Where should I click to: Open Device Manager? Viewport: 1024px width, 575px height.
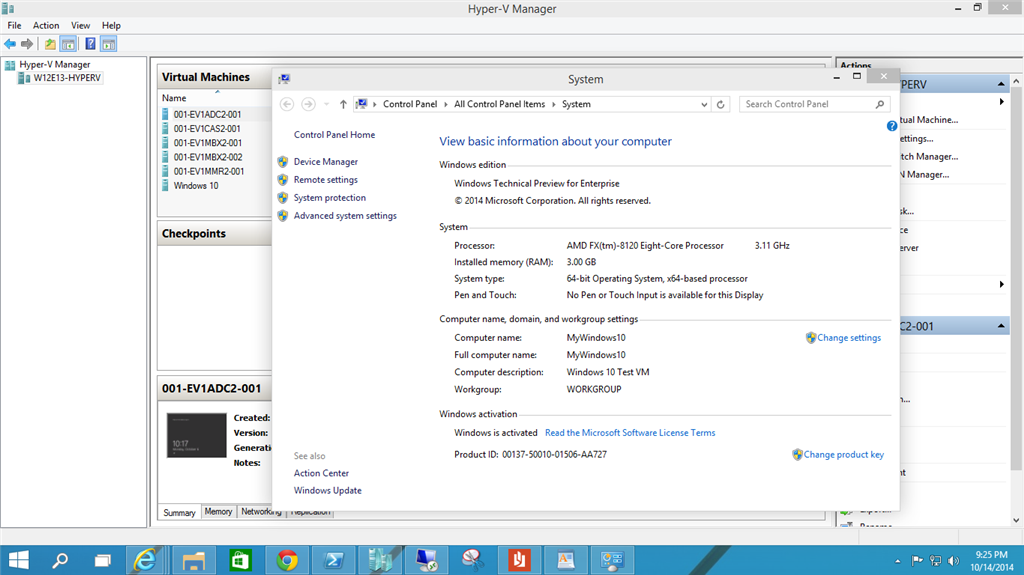click(x=325, y=161)
